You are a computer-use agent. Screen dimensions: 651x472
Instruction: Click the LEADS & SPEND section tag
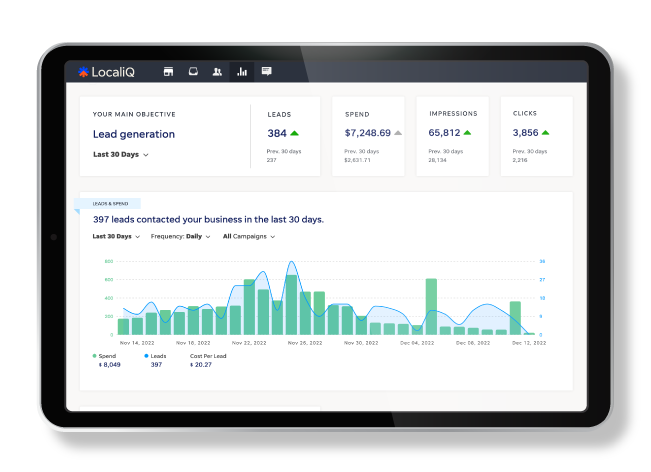110,203
